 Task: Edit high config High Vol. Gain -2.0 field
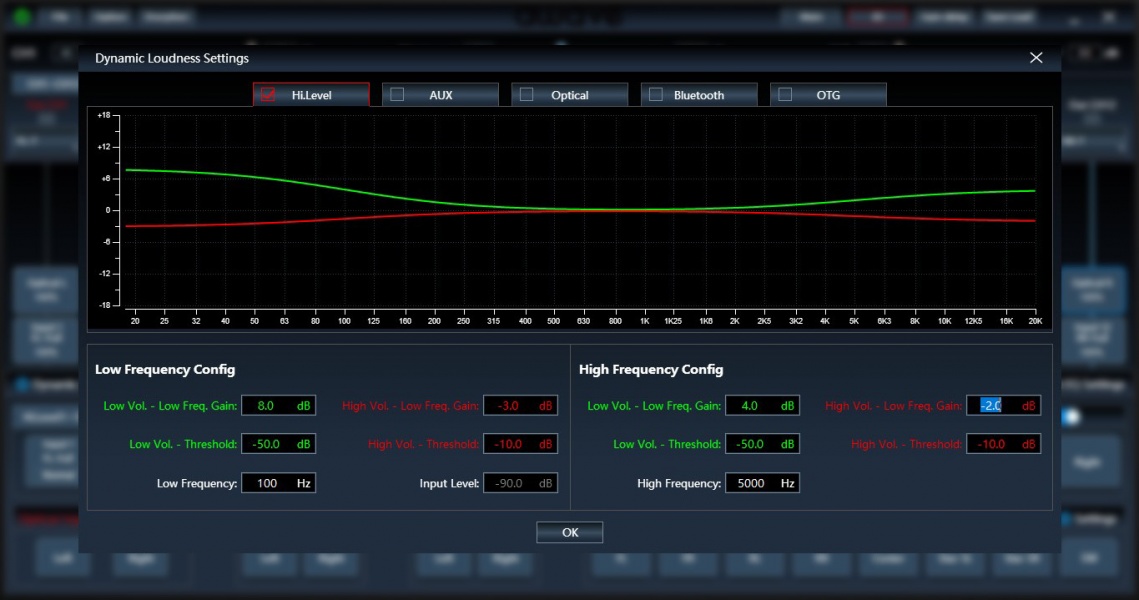tap(1003, 405)
